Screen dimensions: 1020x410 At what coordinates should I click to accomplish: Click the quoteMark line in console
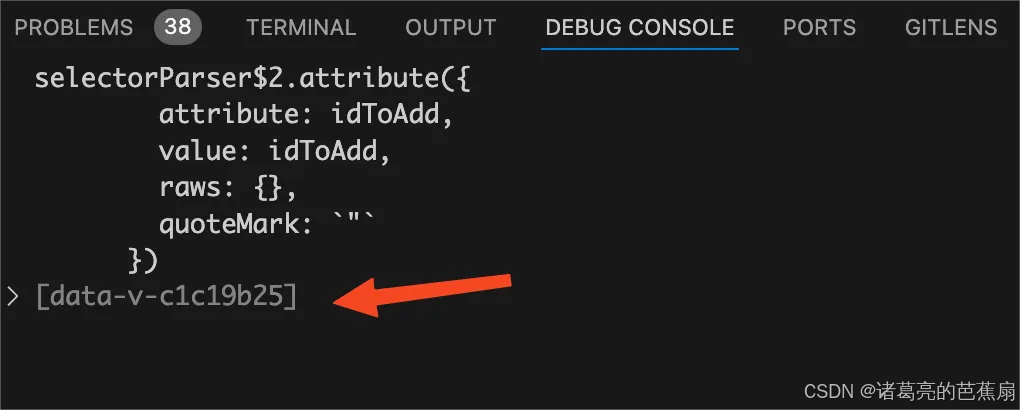click(x=267, y=225)
